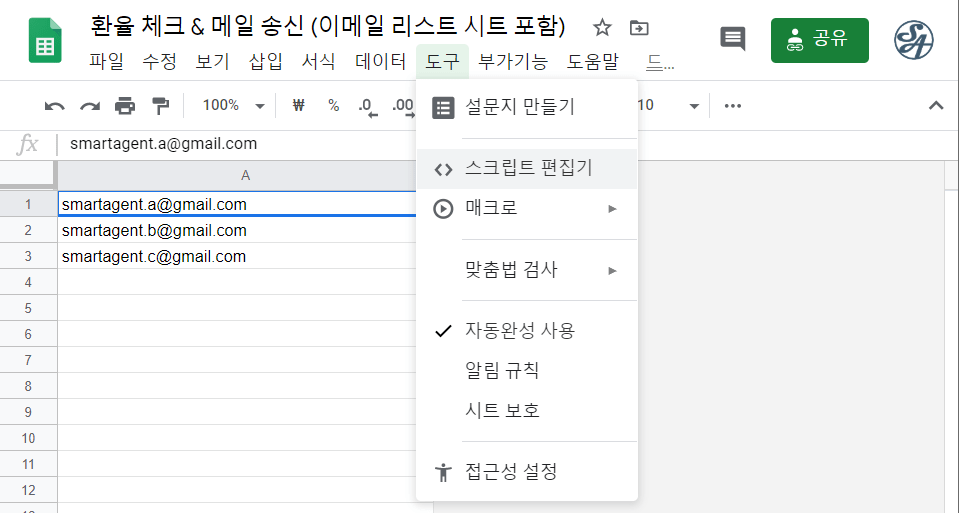Select 알림 규칙 menu entry
This screenshot has width=959, height=513.
point(527,371)
